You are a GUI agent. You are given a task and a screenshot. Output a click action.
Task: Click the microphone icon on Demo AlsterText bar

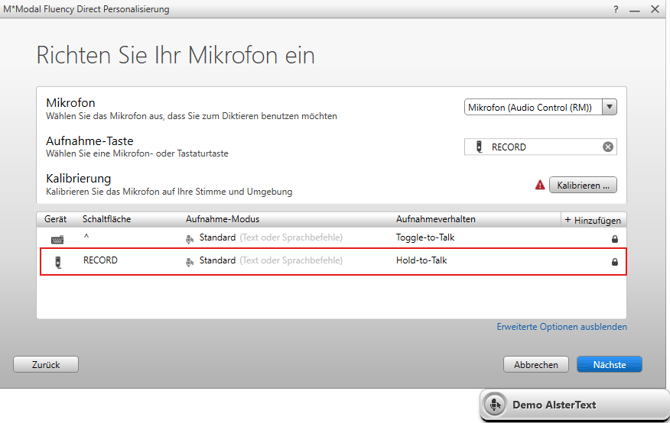pos(494,405)
